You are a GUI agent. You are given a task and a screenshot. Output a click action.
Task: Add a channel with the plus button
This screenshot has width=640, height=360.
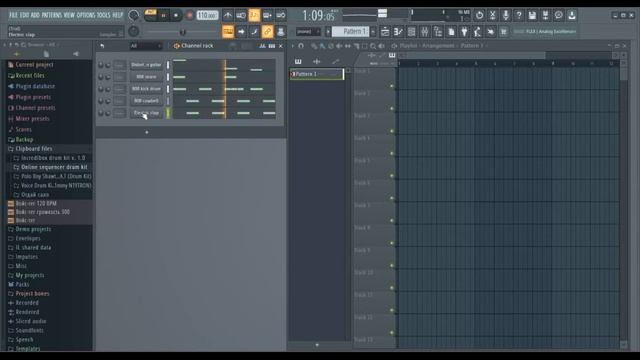[x=147, y=132]
